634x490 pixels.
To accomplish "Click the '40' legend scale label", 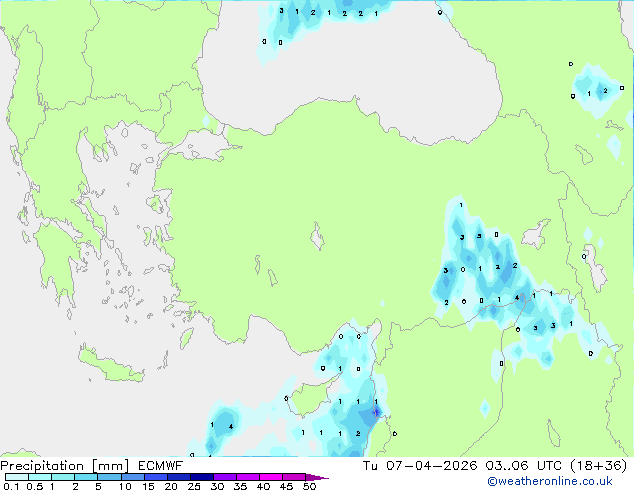I will click(x=263, y=486).
